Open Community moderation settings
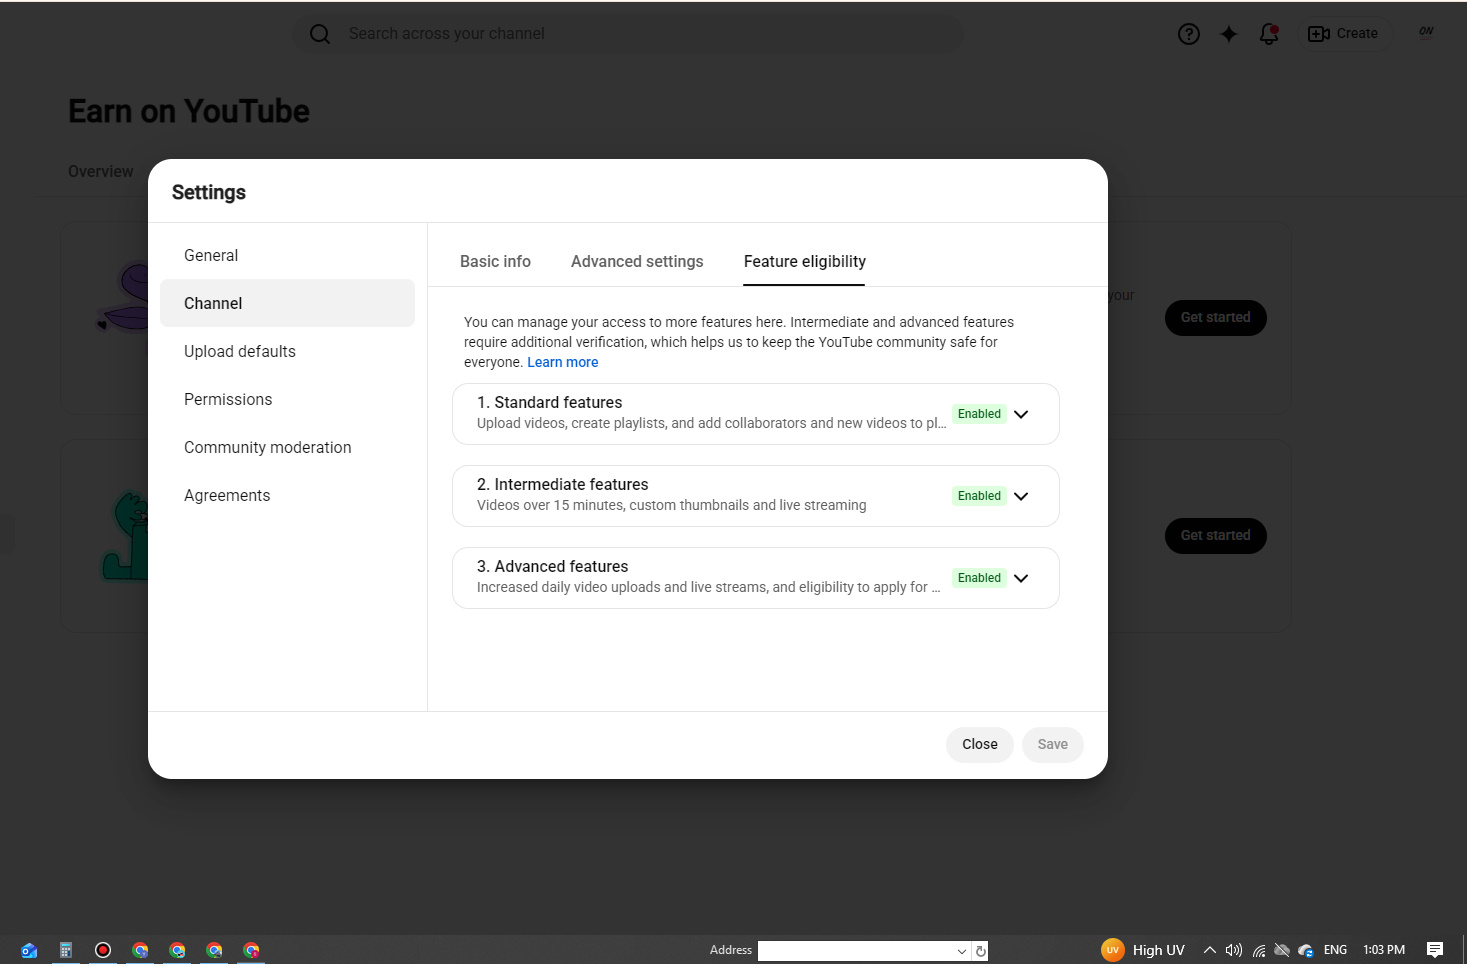The height and width of the screenshot is (964, 1467). [x=287, y=447]
